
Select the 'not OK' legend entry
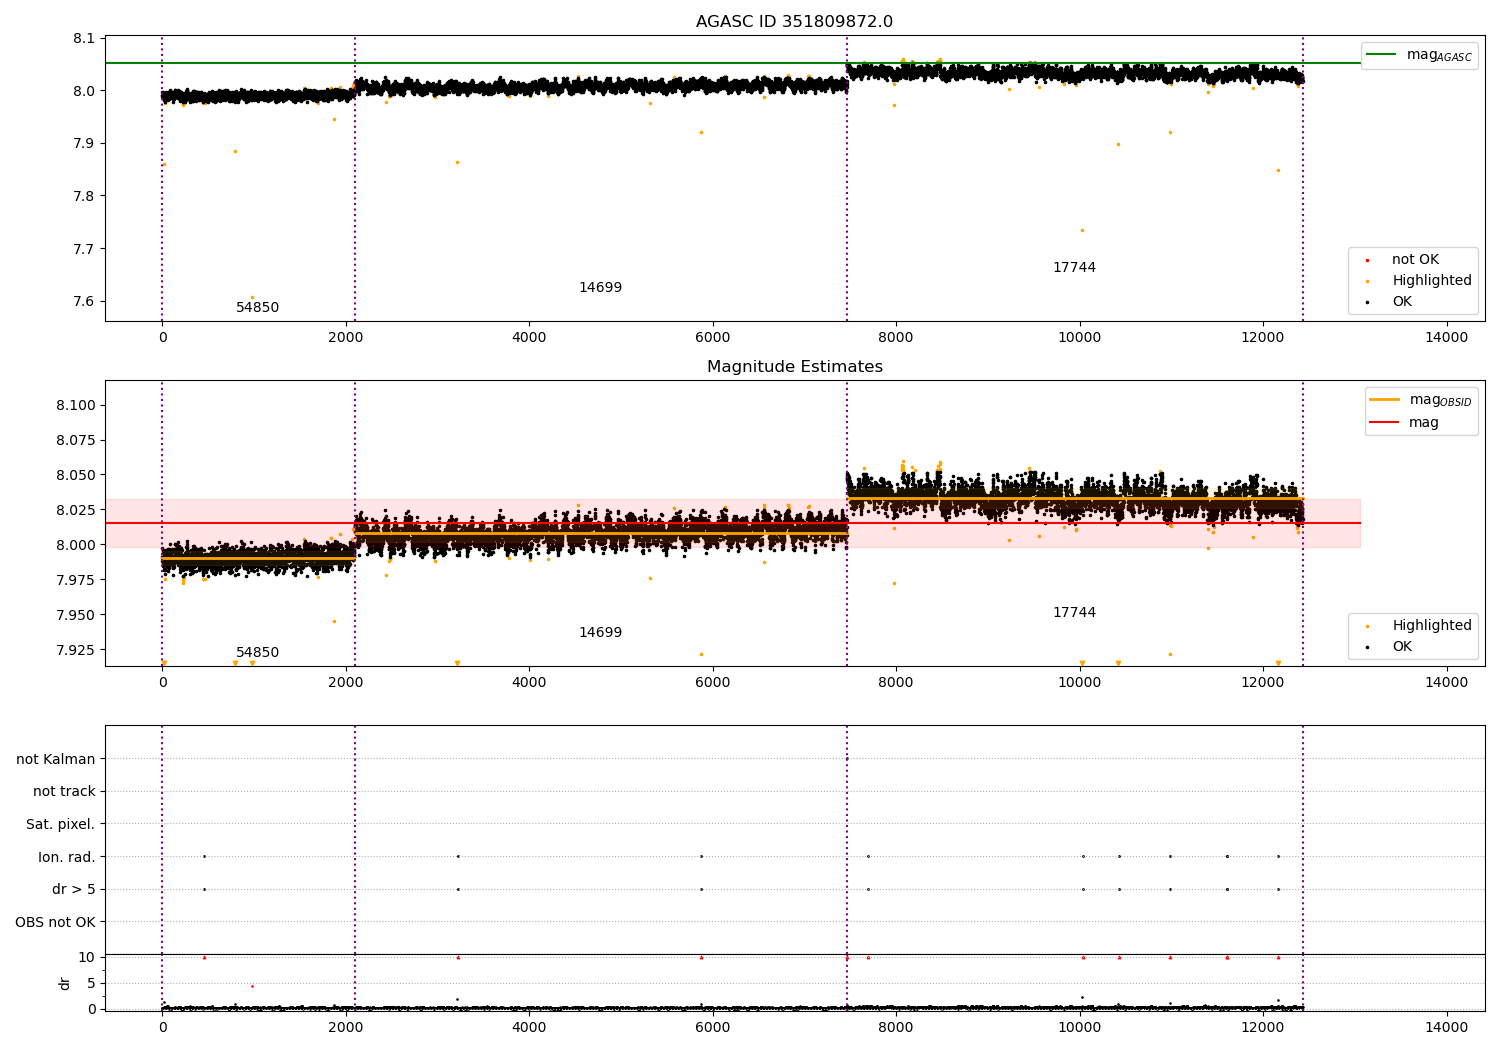[1415, 259]
